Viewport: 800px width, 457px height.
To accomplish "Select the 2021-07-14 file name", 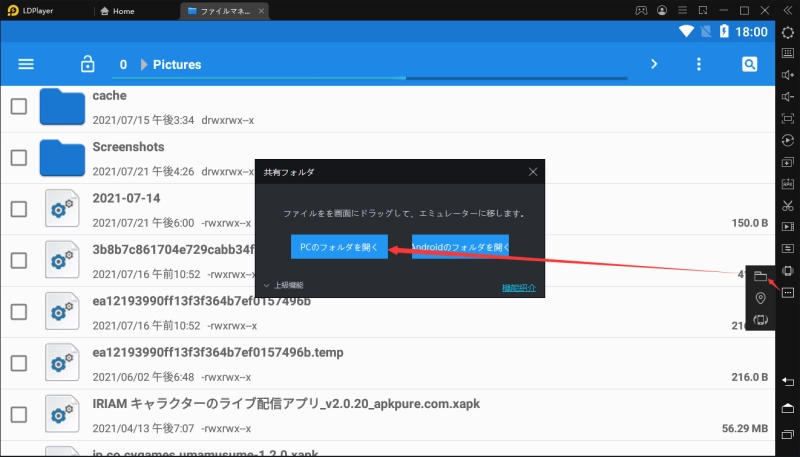I will pyautogui.click(x=126, y=198).
